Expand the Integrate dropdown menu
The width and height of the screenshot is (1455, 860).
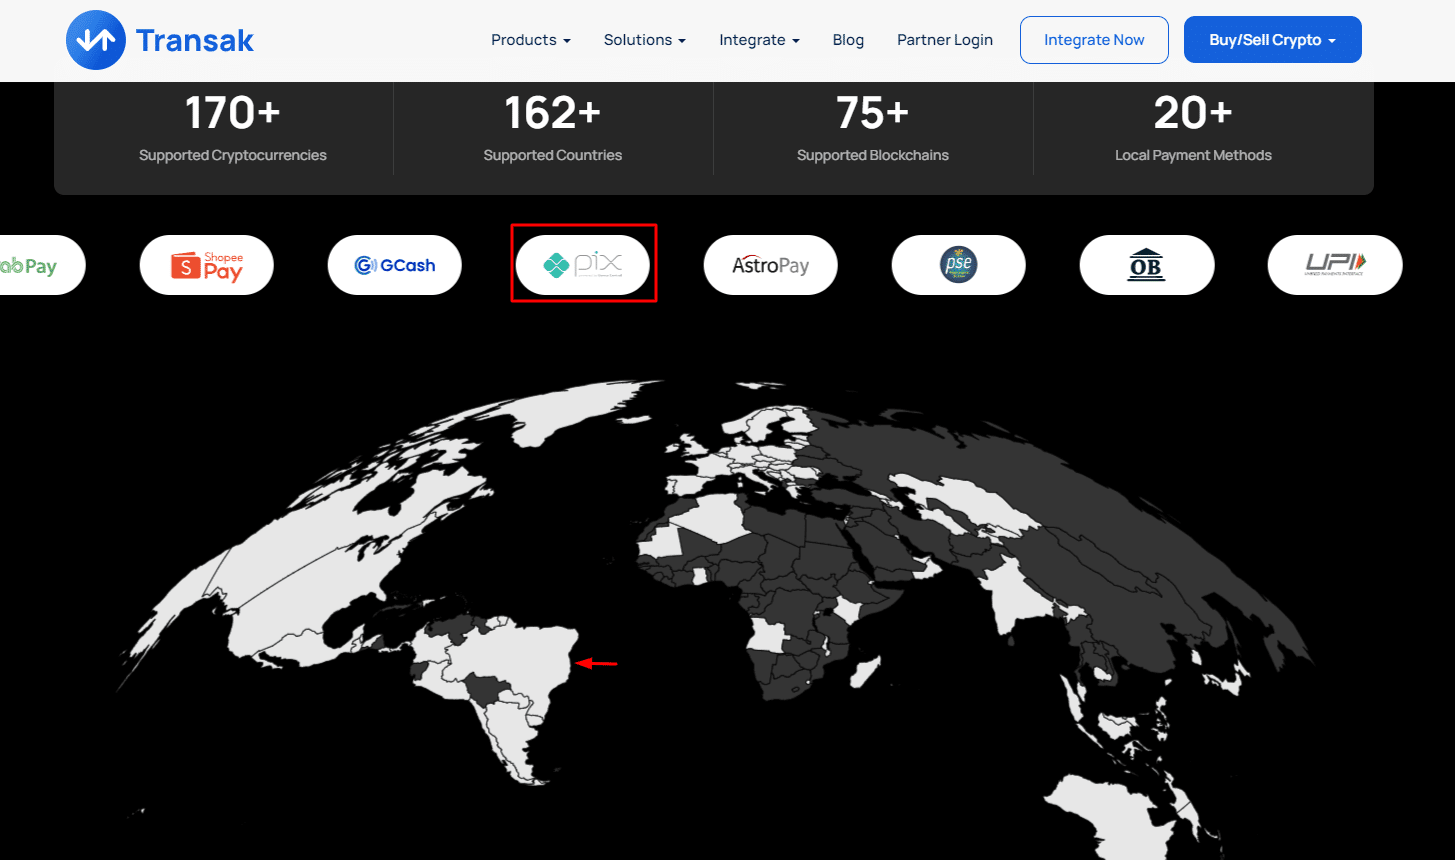pyautogui.click(x=760, y=40)
